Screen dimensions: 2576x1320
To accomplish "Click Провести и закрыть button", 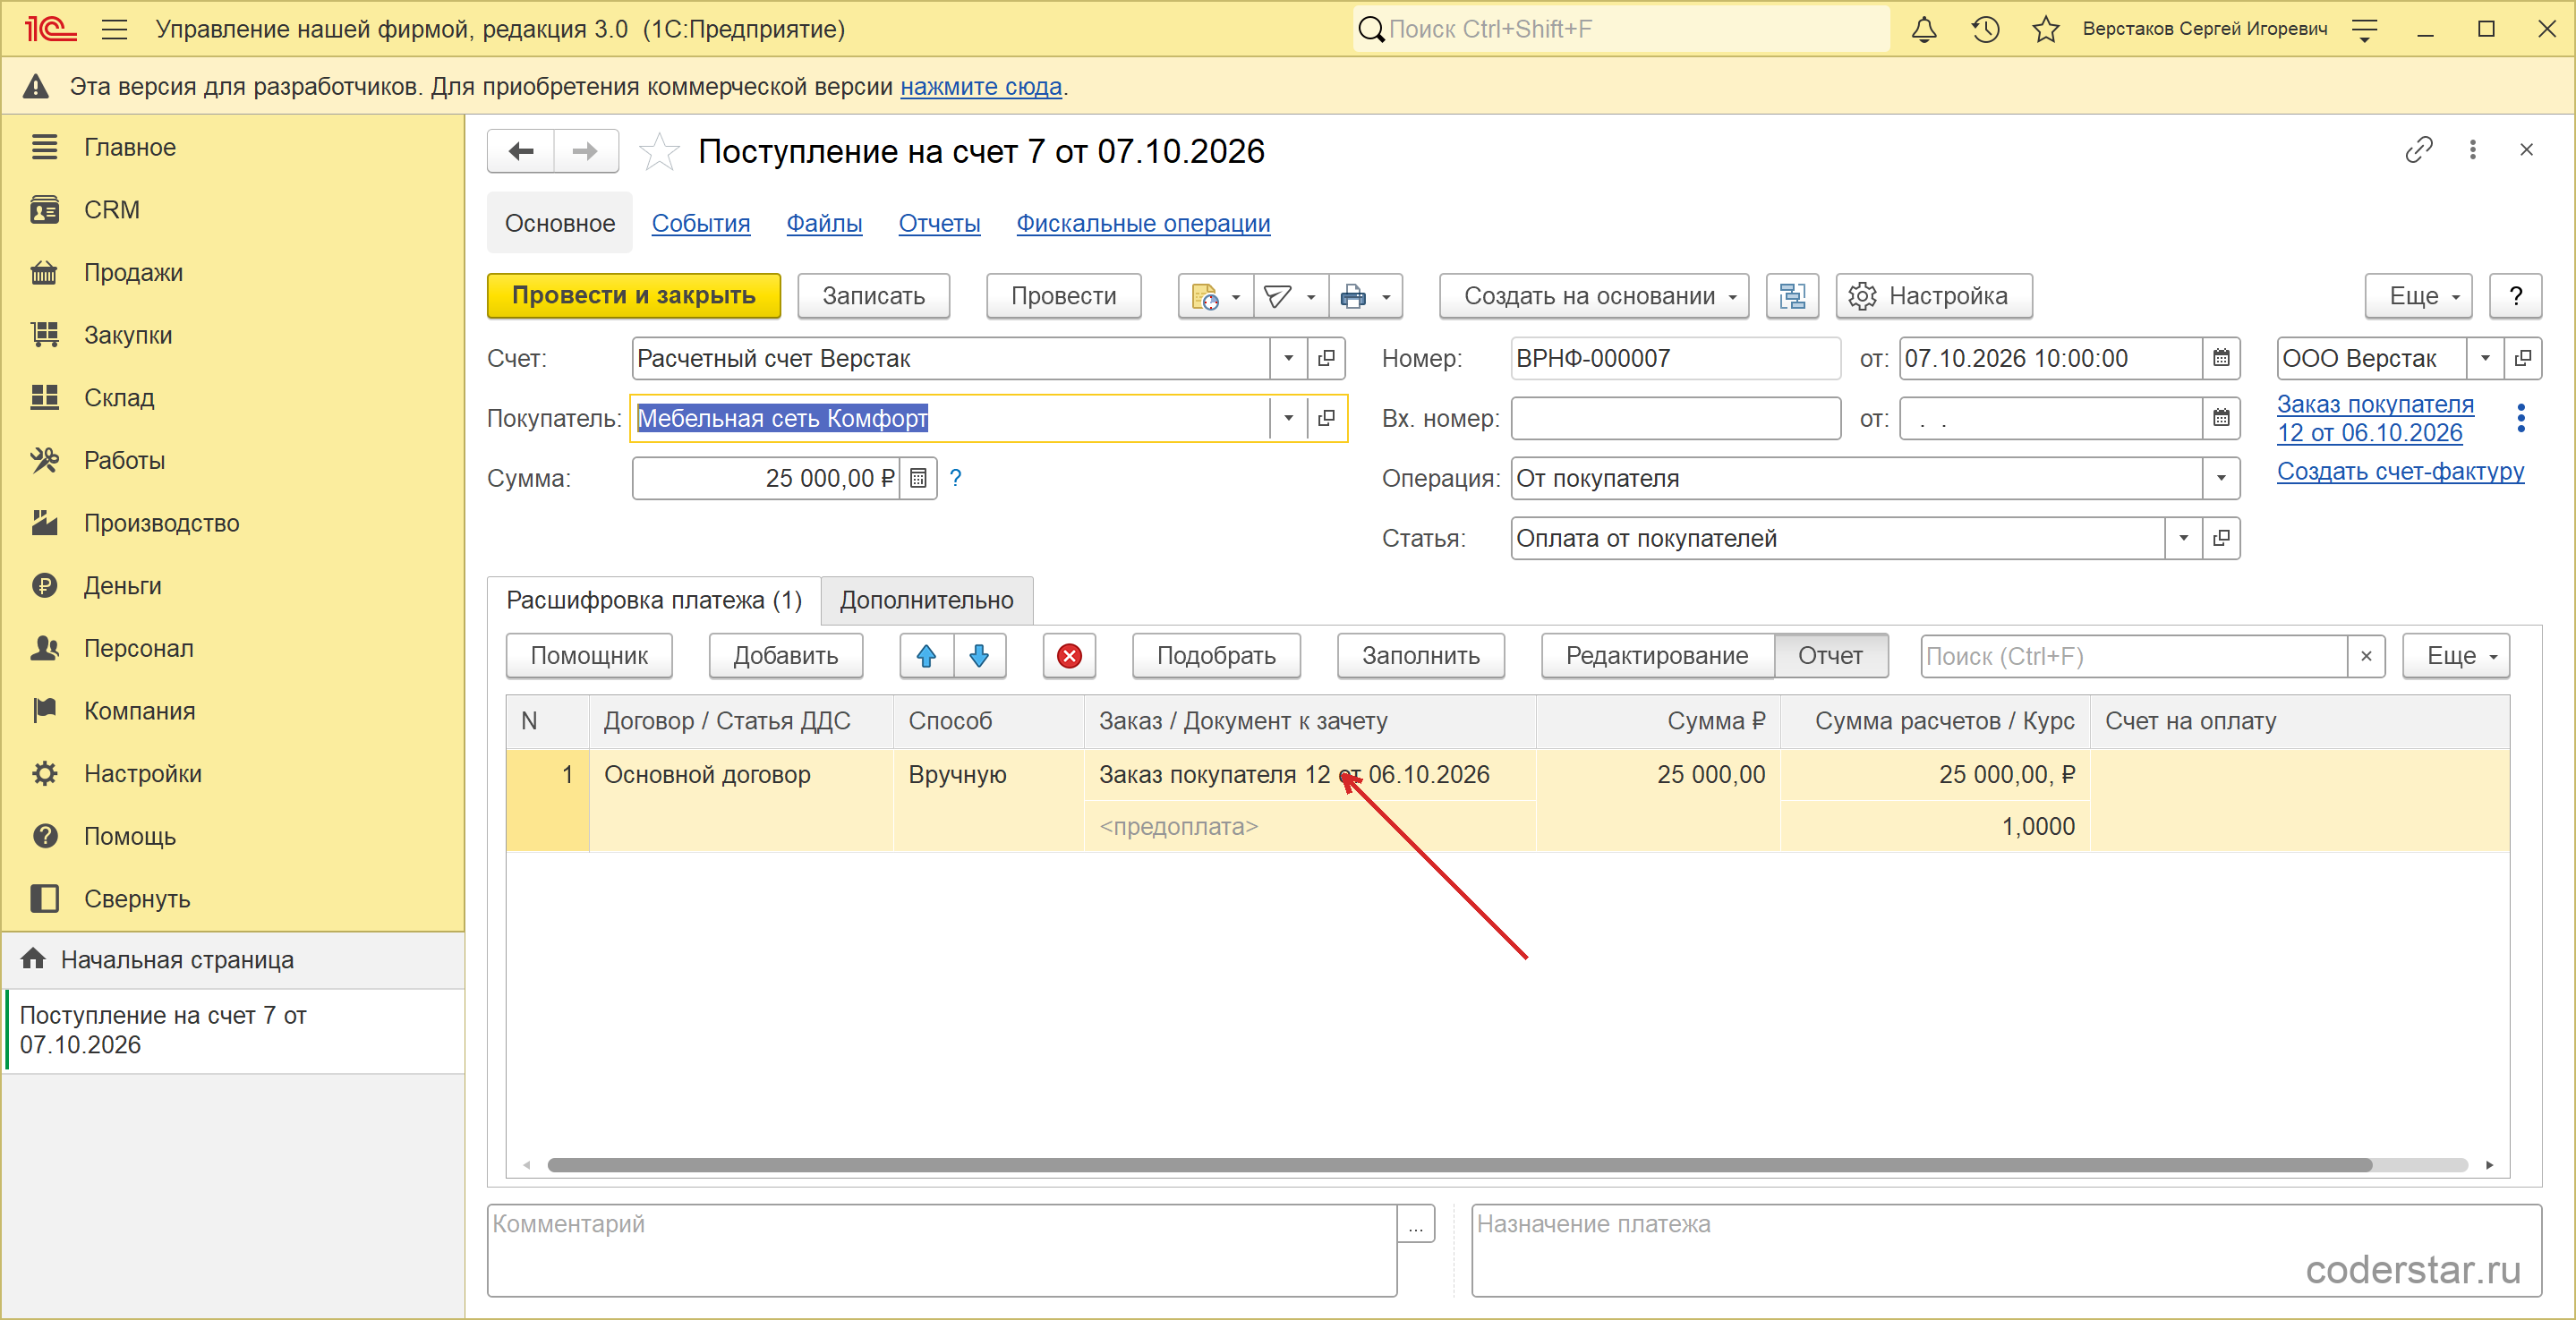I will (634, 296).
